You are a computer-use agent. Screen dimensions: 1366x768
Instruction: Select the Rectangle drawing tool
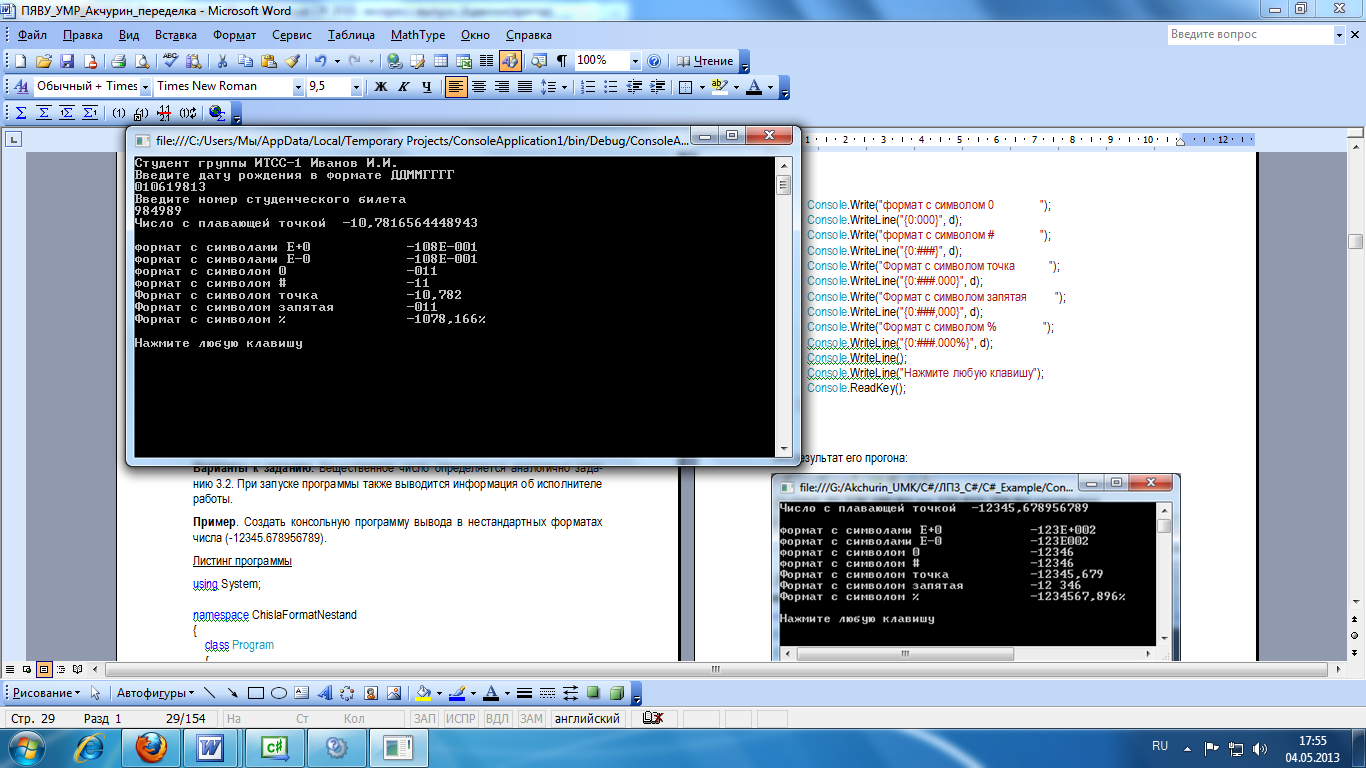[255, 692]
